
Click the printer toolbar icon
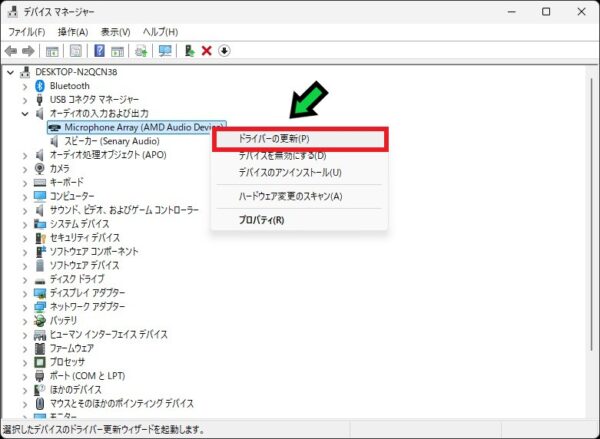pyautogui.click(x=141, y=51)
